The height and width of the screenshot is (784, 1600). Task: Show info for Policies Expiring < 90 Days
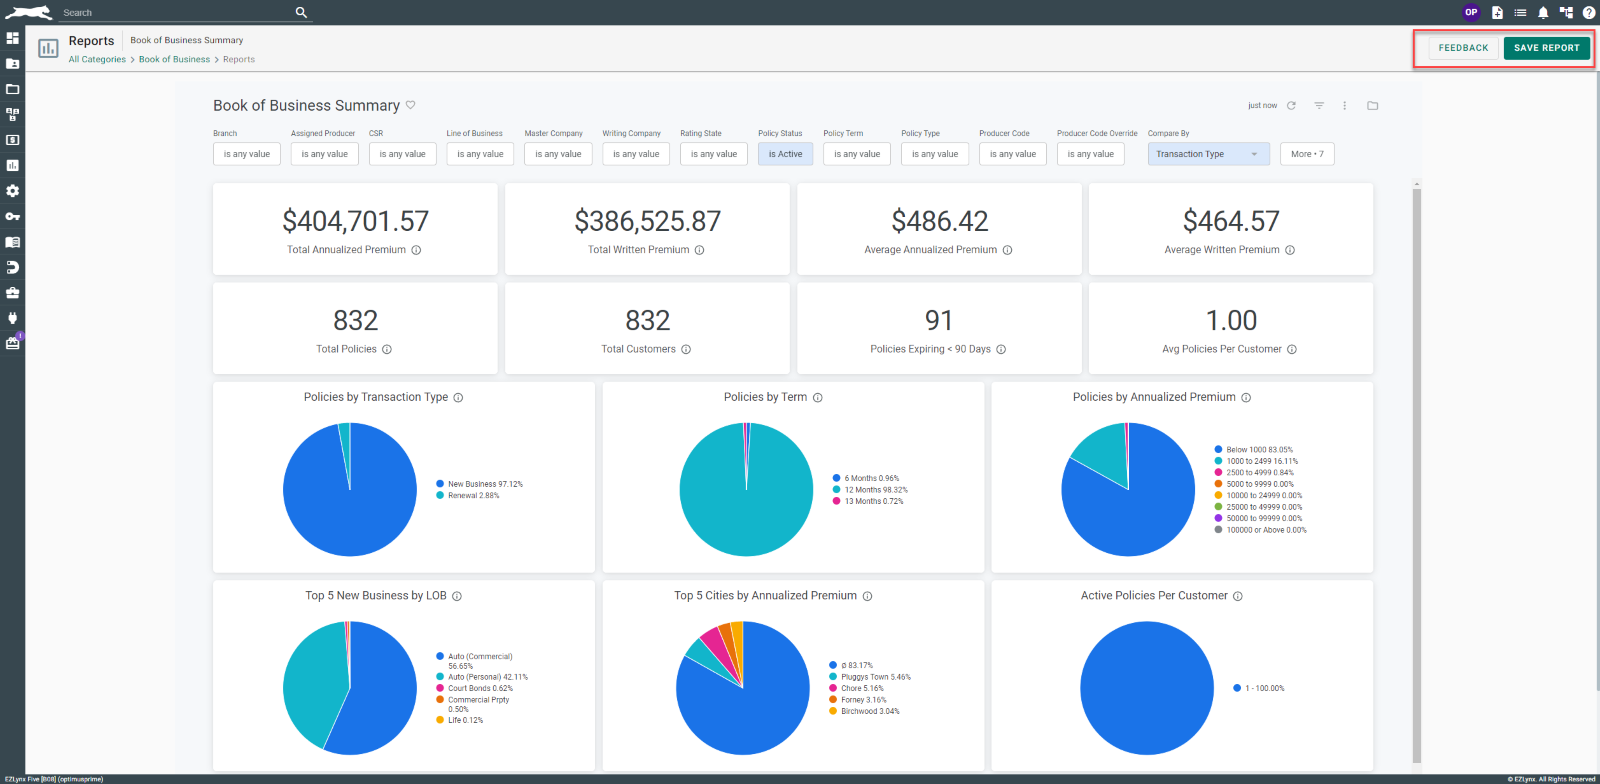[x=1001, y=349]
